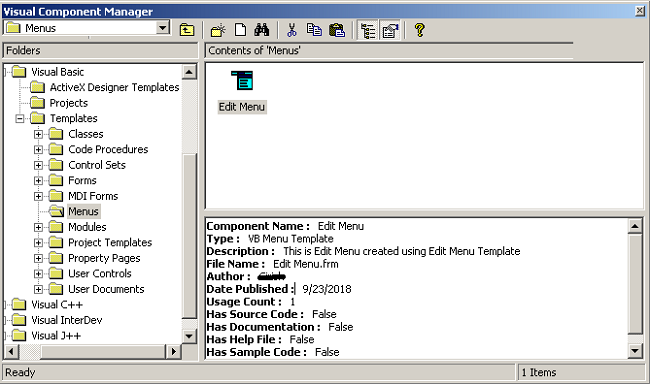Select the Visual J++ folder

point(56,336)
